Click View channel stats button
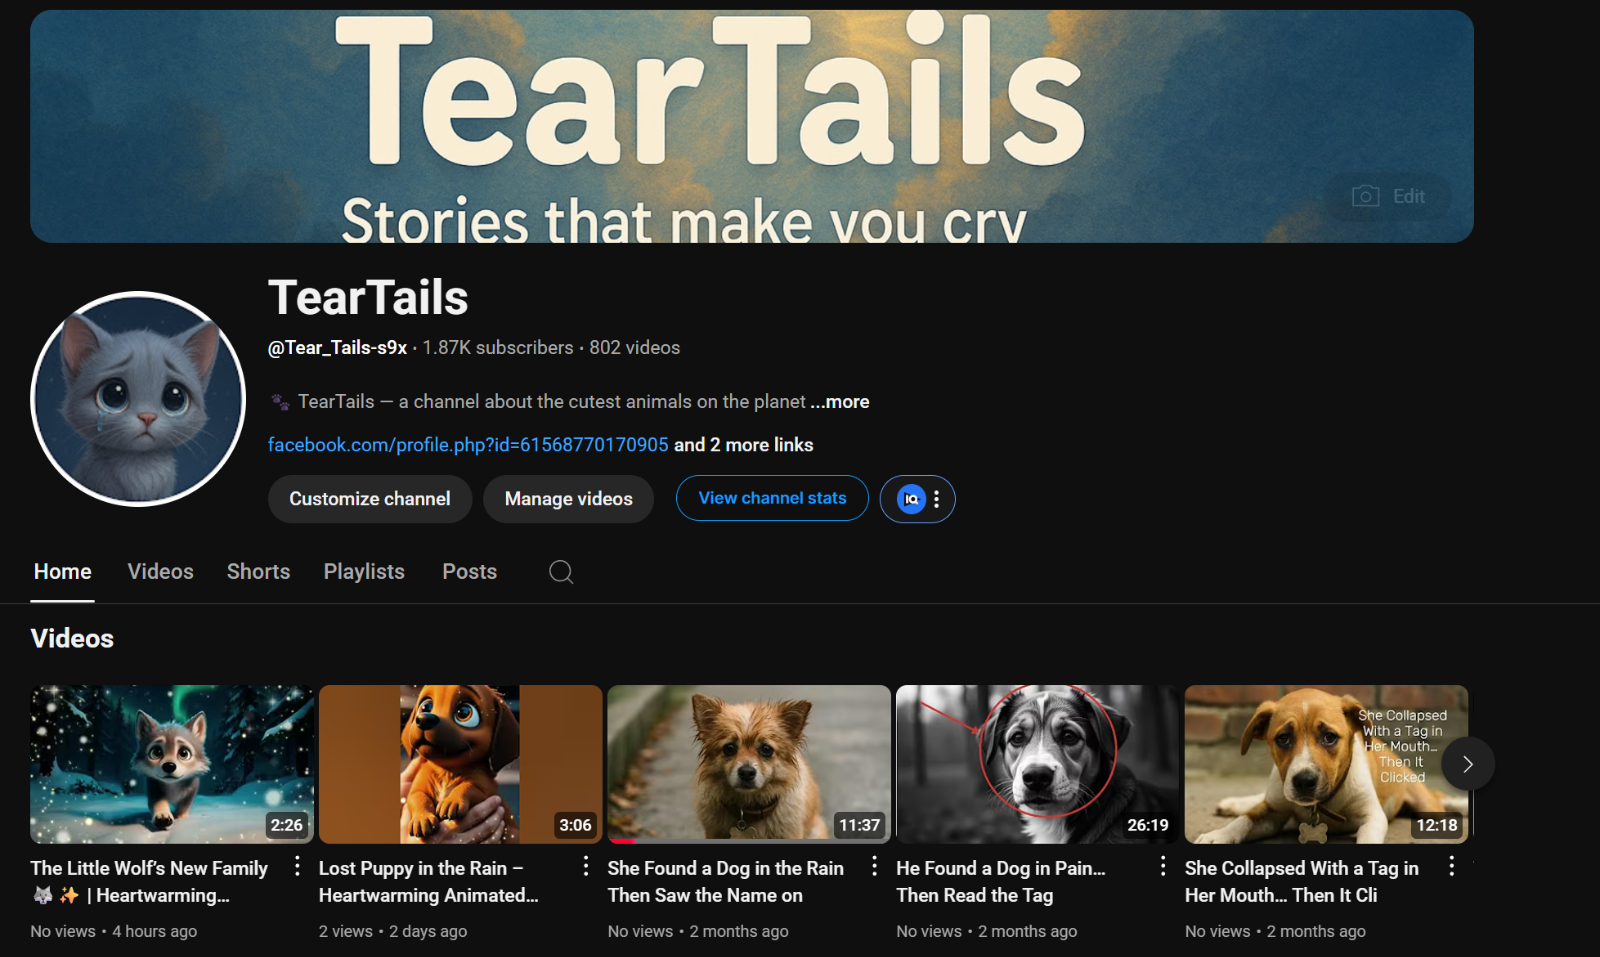 point(772,498)
